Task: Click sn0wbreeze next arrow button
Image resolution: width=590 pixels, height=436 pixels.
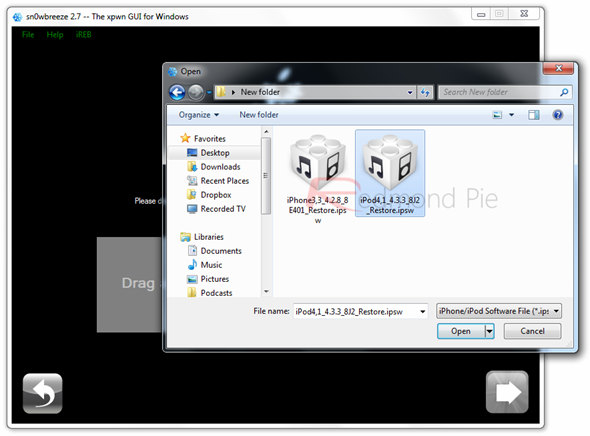Action: 507,392
